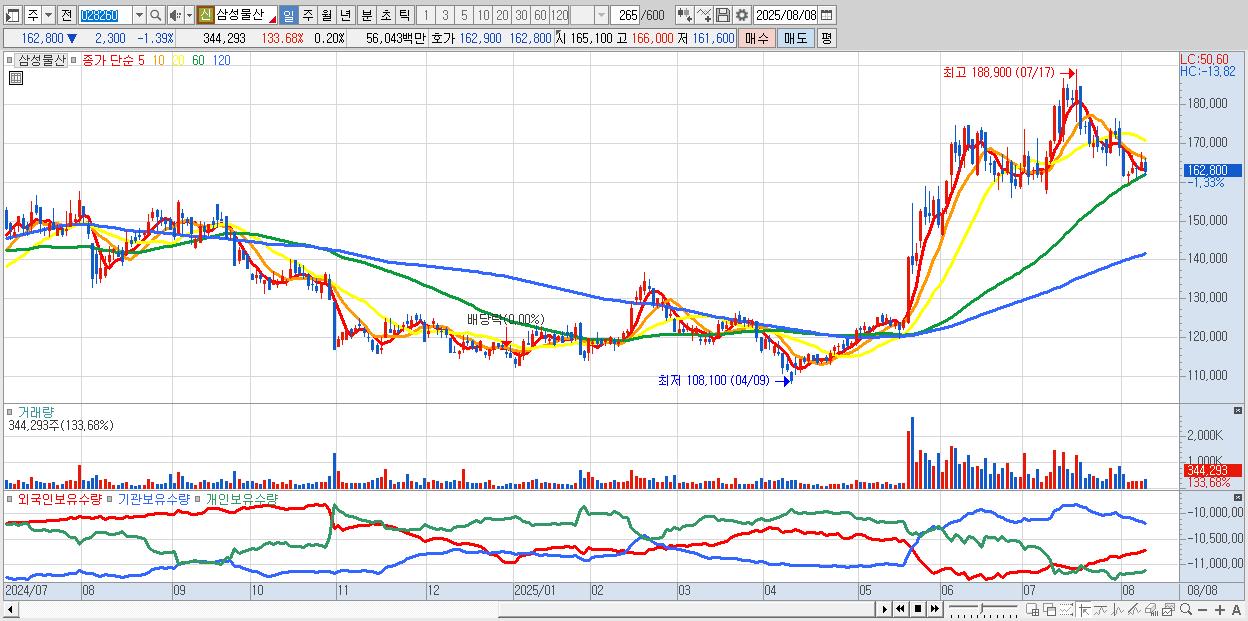Viewport: 1248px width, 621px height.
Task: Click the add candle indicator icon
Action: [685, 15]
